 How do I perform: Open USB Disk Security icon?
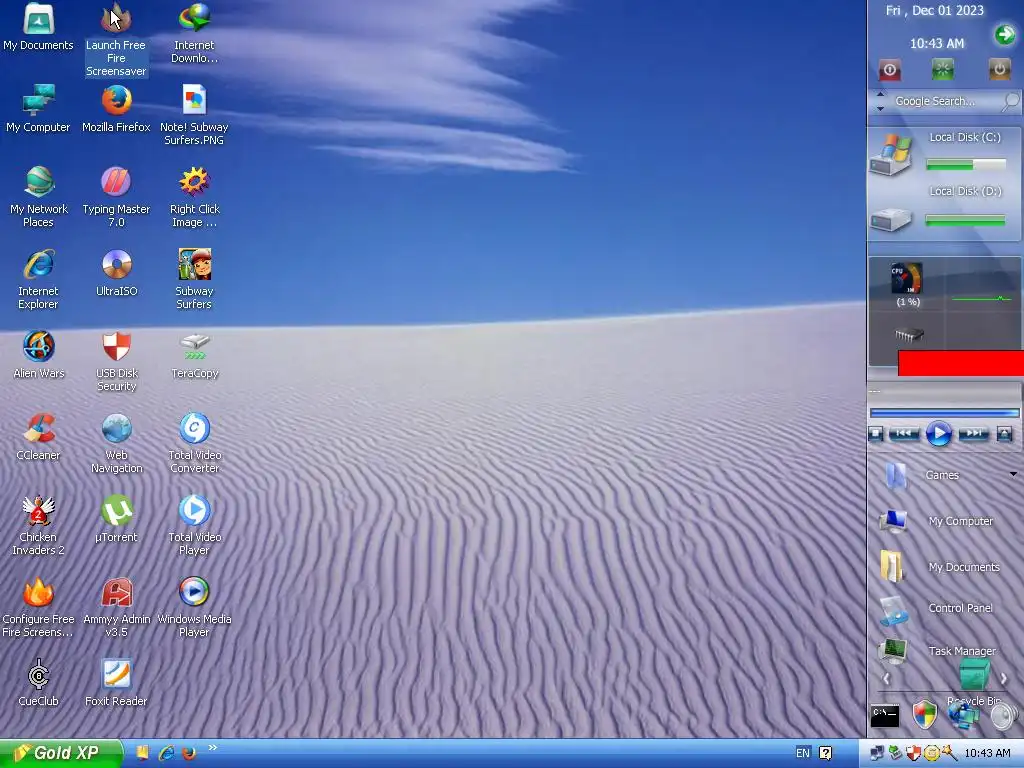click(116, 361)
